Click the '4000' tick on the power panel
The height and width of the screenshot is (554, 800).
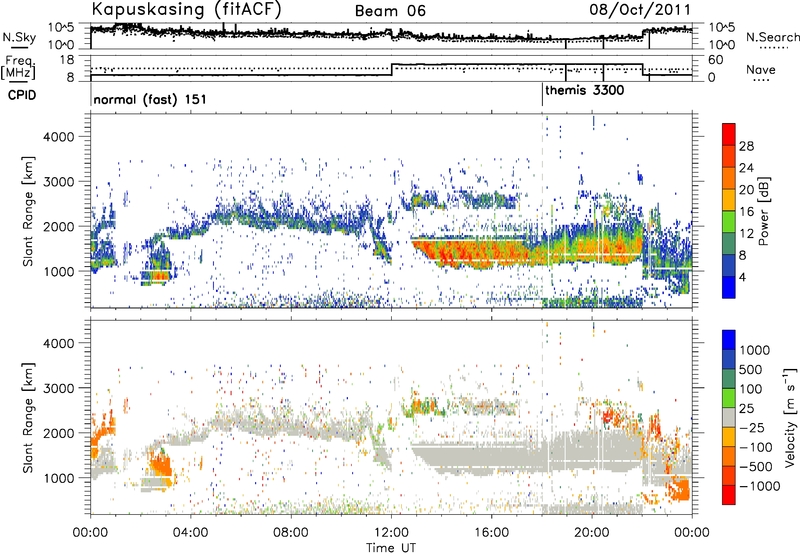coord(59,137)
